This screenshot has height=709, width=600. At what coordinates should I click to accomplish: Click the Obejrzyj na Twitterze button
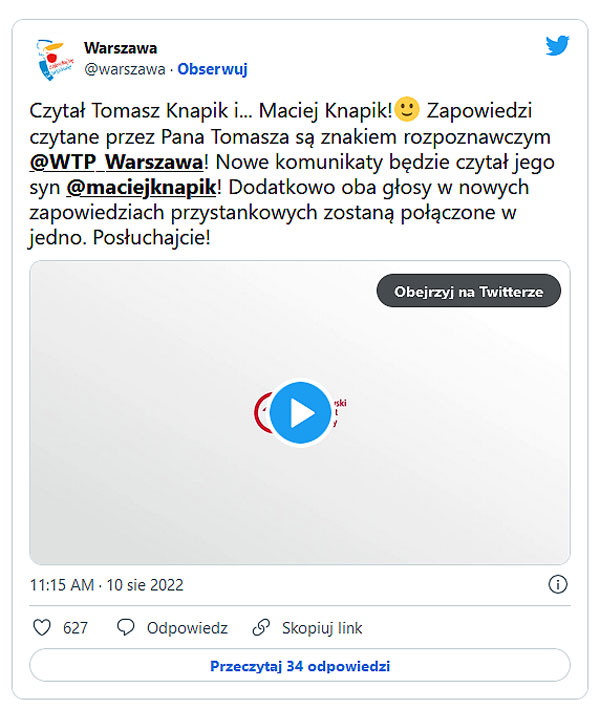tap(468, 291)
